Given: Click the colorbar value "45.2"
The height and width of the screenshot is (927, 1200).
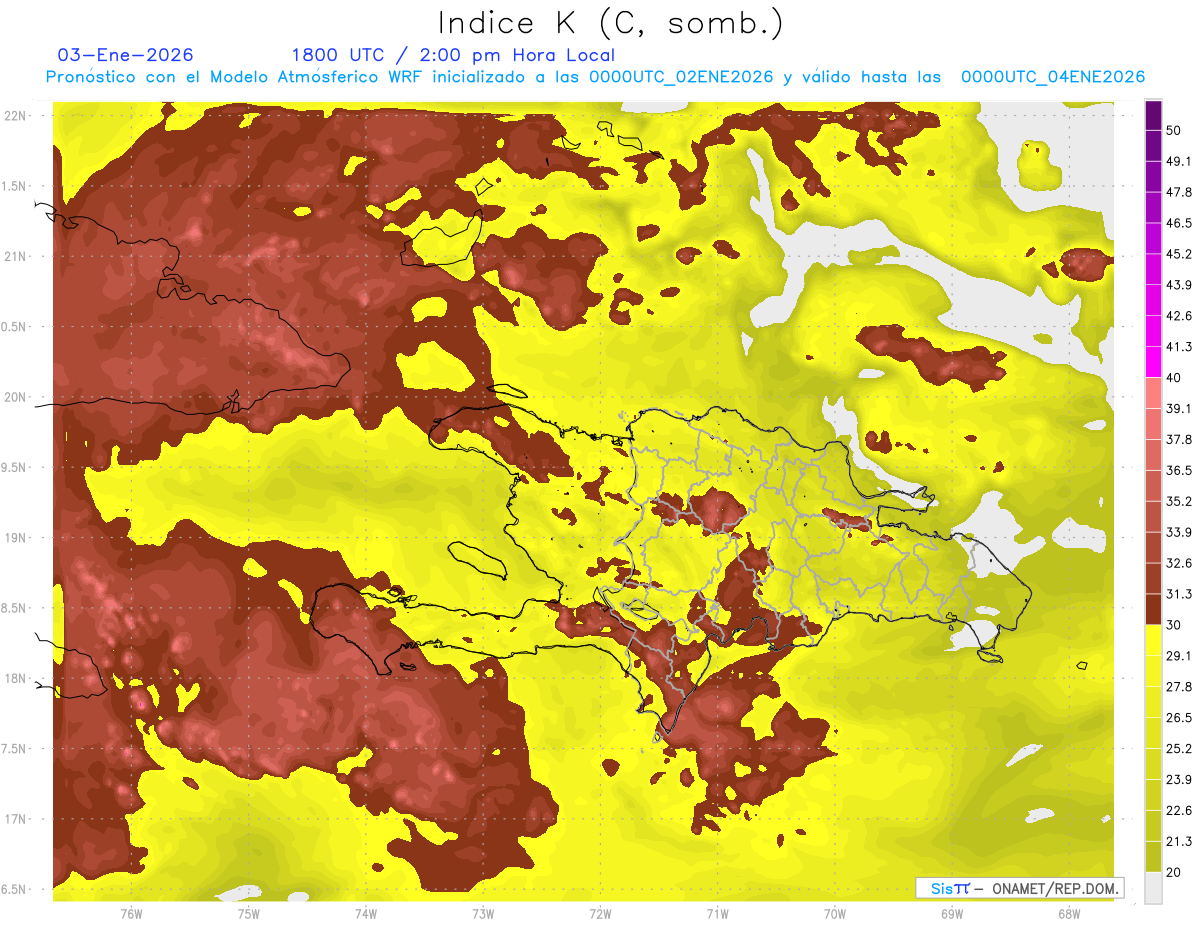Looking at the screenshot, I should pos(1179,254).
